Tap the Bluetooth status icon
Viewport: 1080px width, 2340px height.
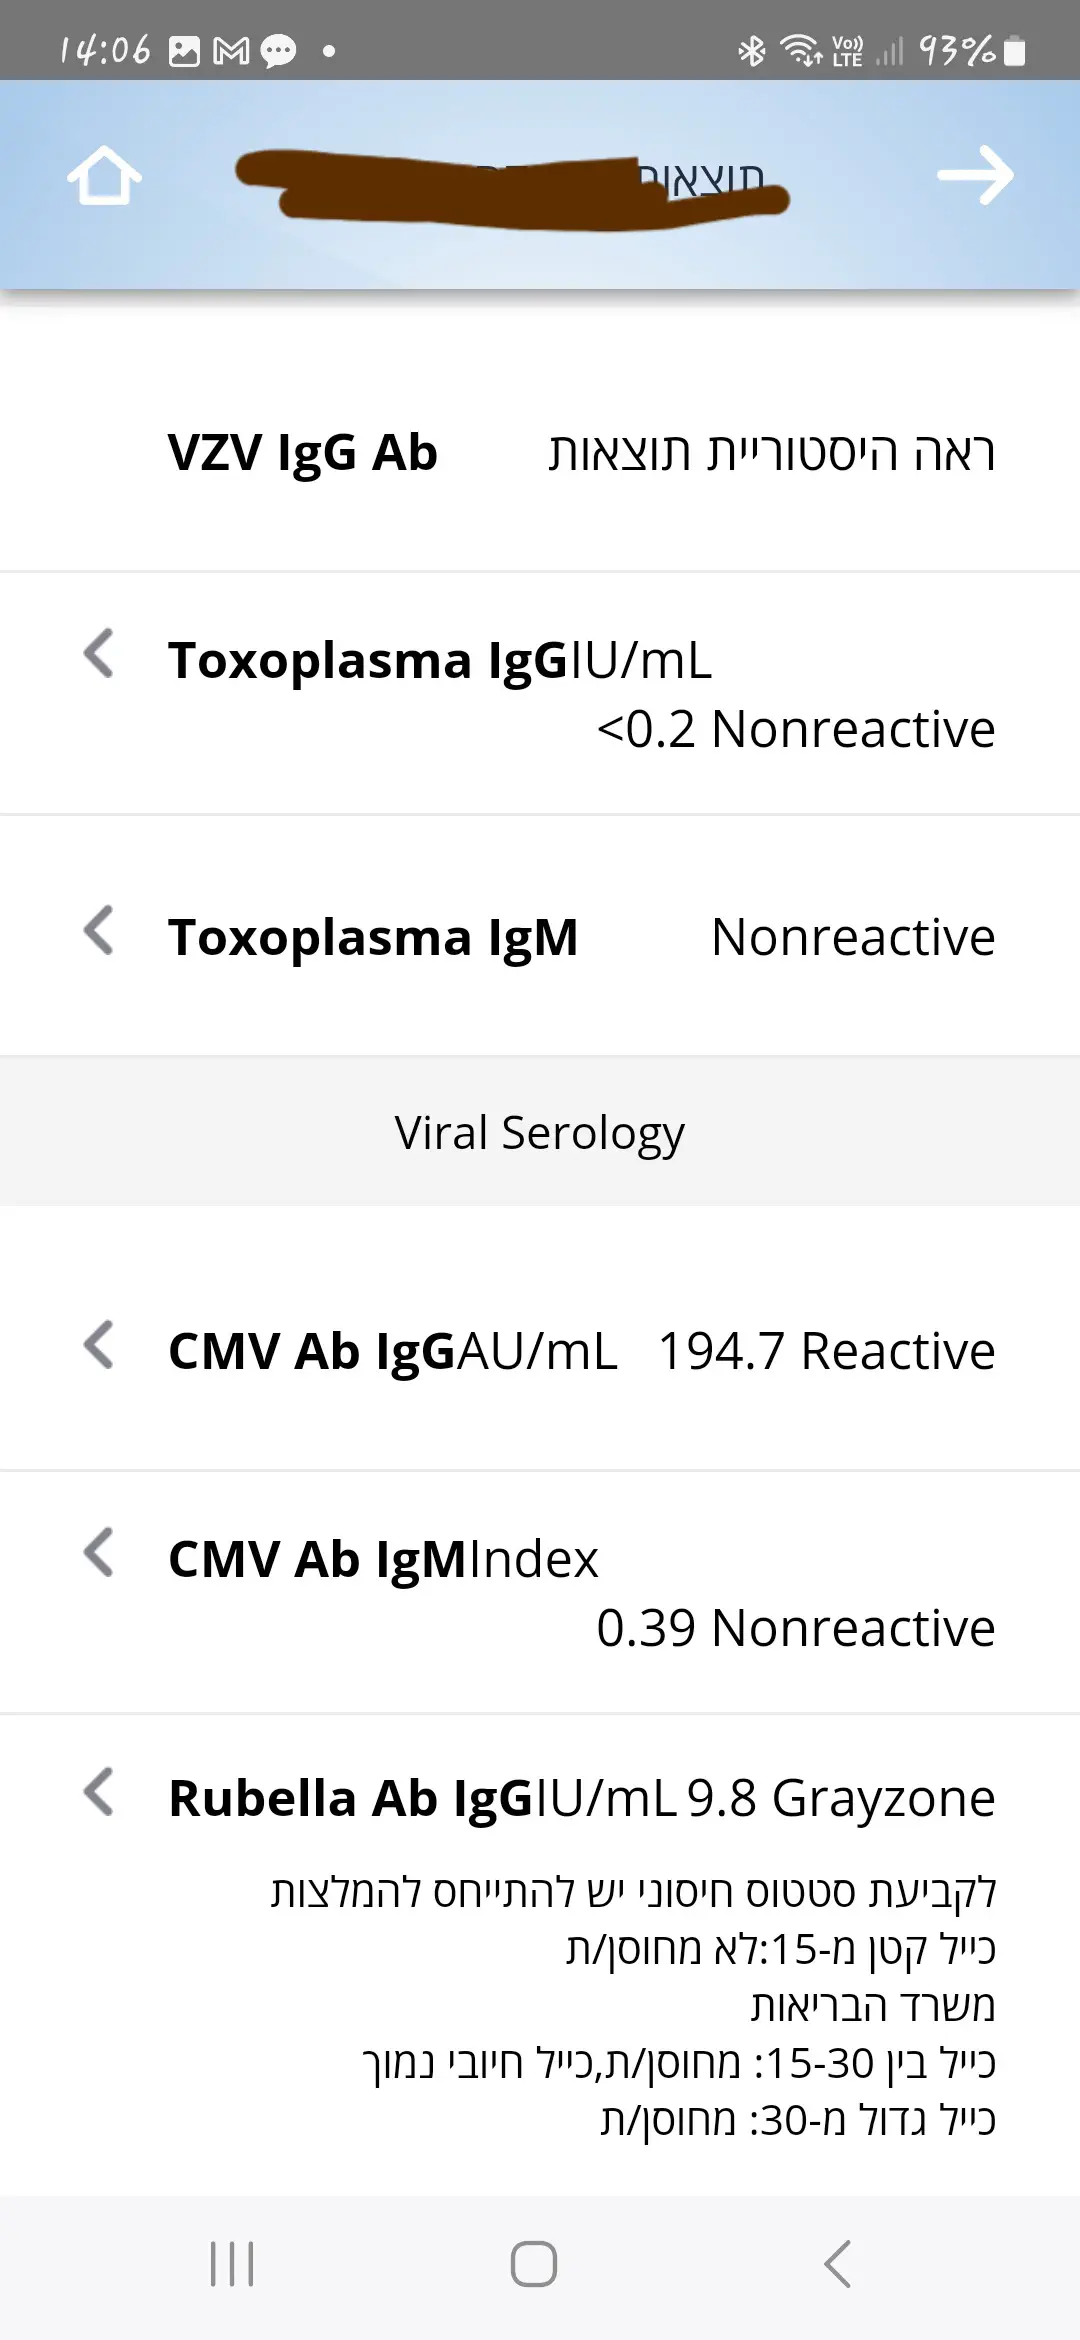751,50
